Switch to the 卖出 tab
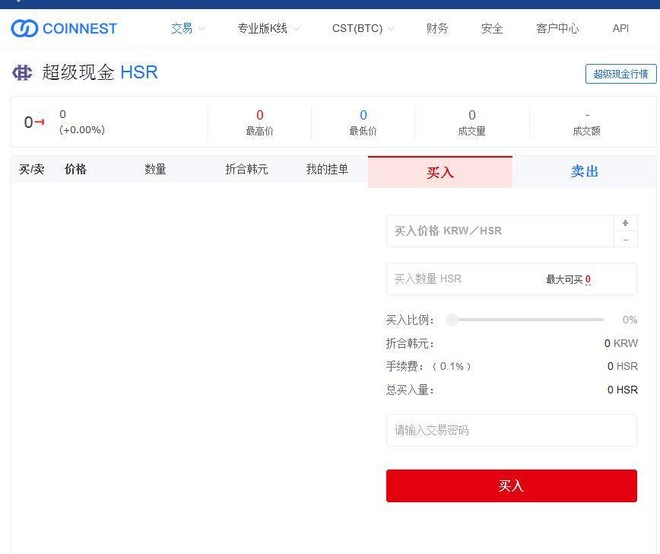Viewport: 660px width, 554px height. point(584,171)
